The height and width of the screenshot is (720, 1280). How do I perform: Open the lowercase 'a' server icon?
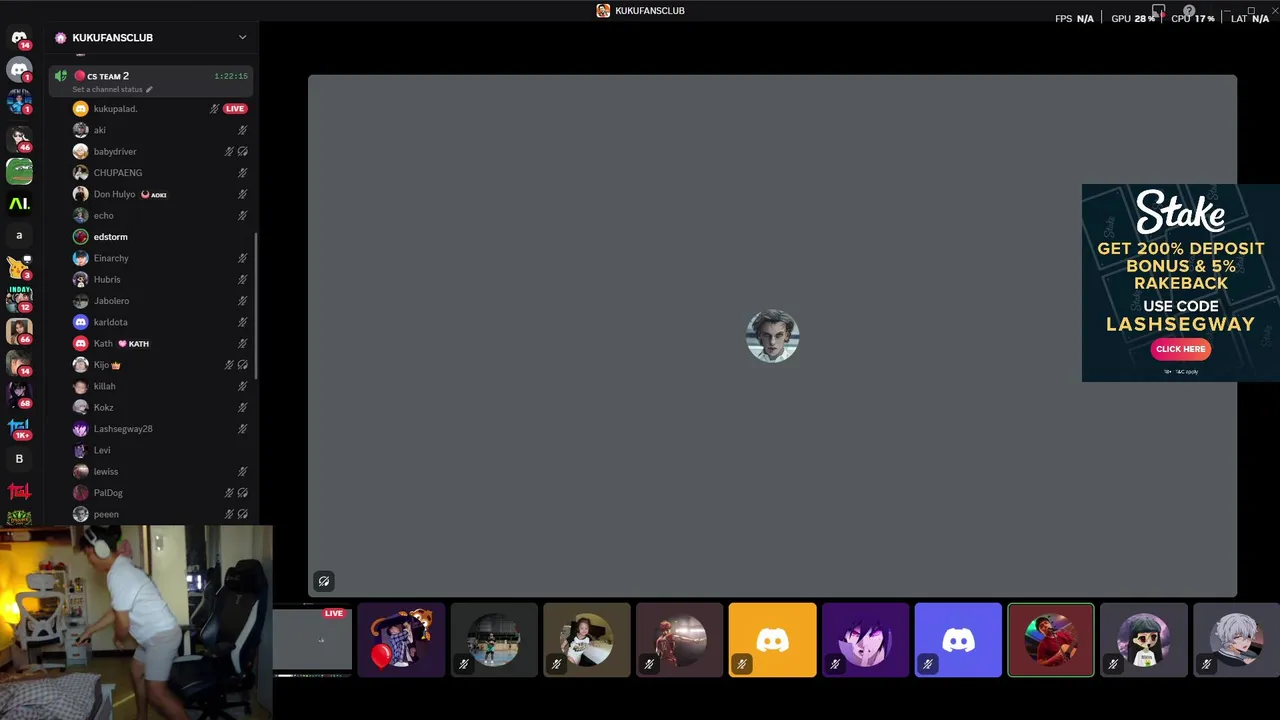point(19,236)
